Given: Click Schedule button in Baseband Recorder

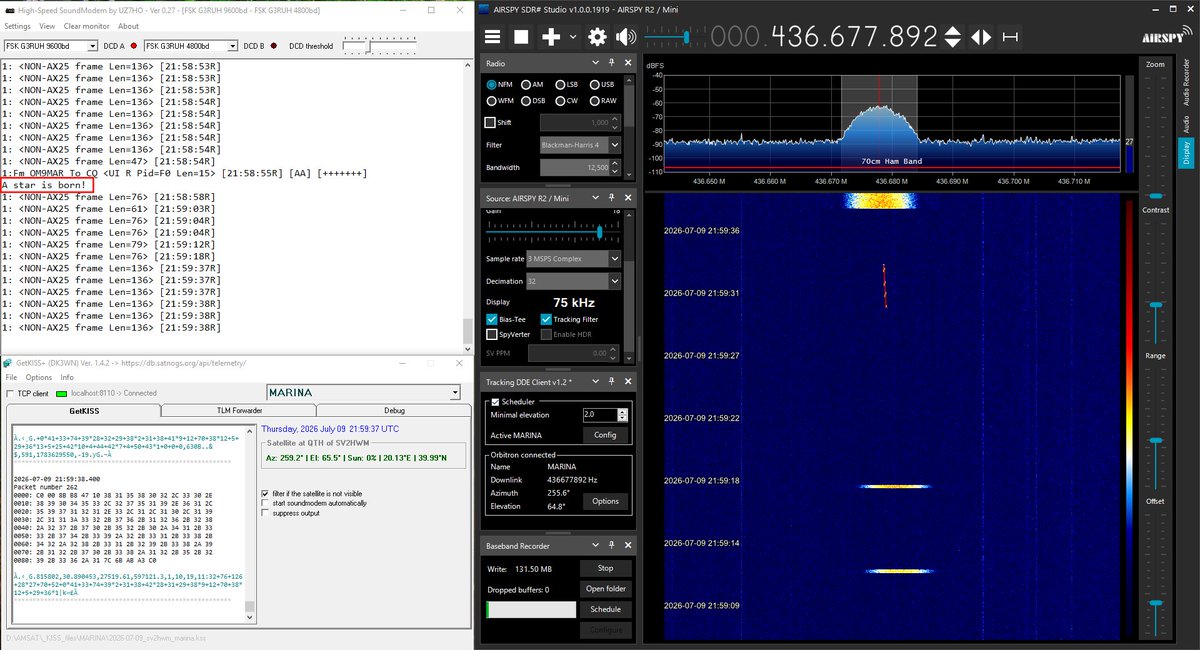Looking at the screenshot, I should 605,609.
